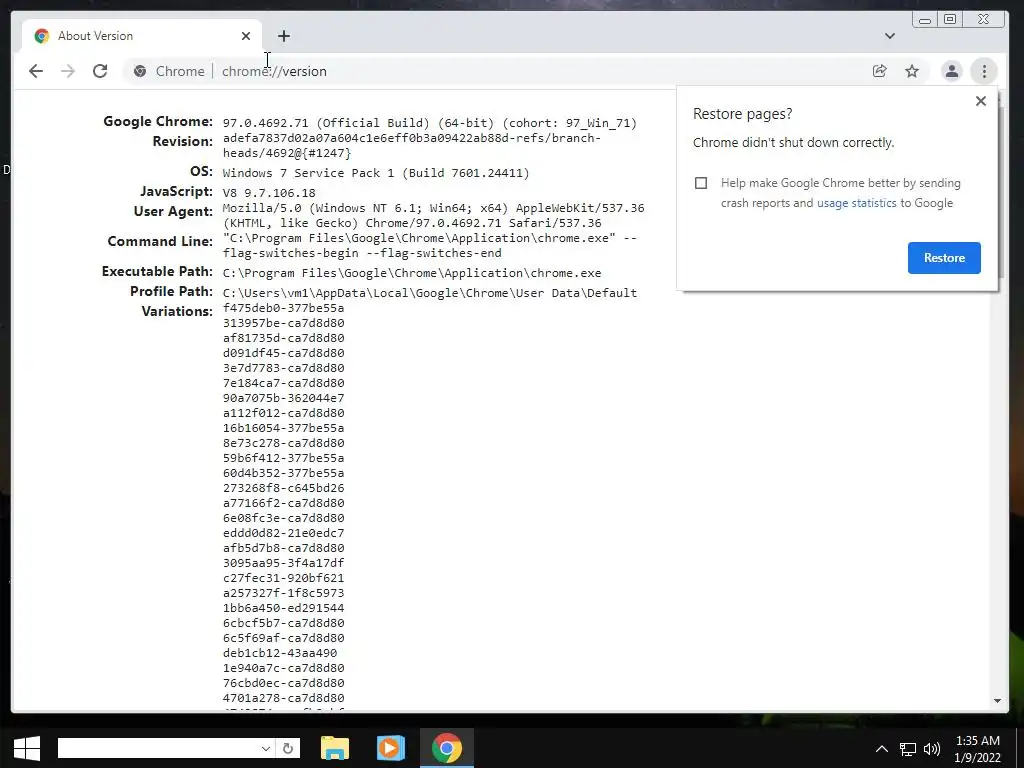The image size is (1024, 768).
Task: Share this page using the share icon
Action: point(880,71)
